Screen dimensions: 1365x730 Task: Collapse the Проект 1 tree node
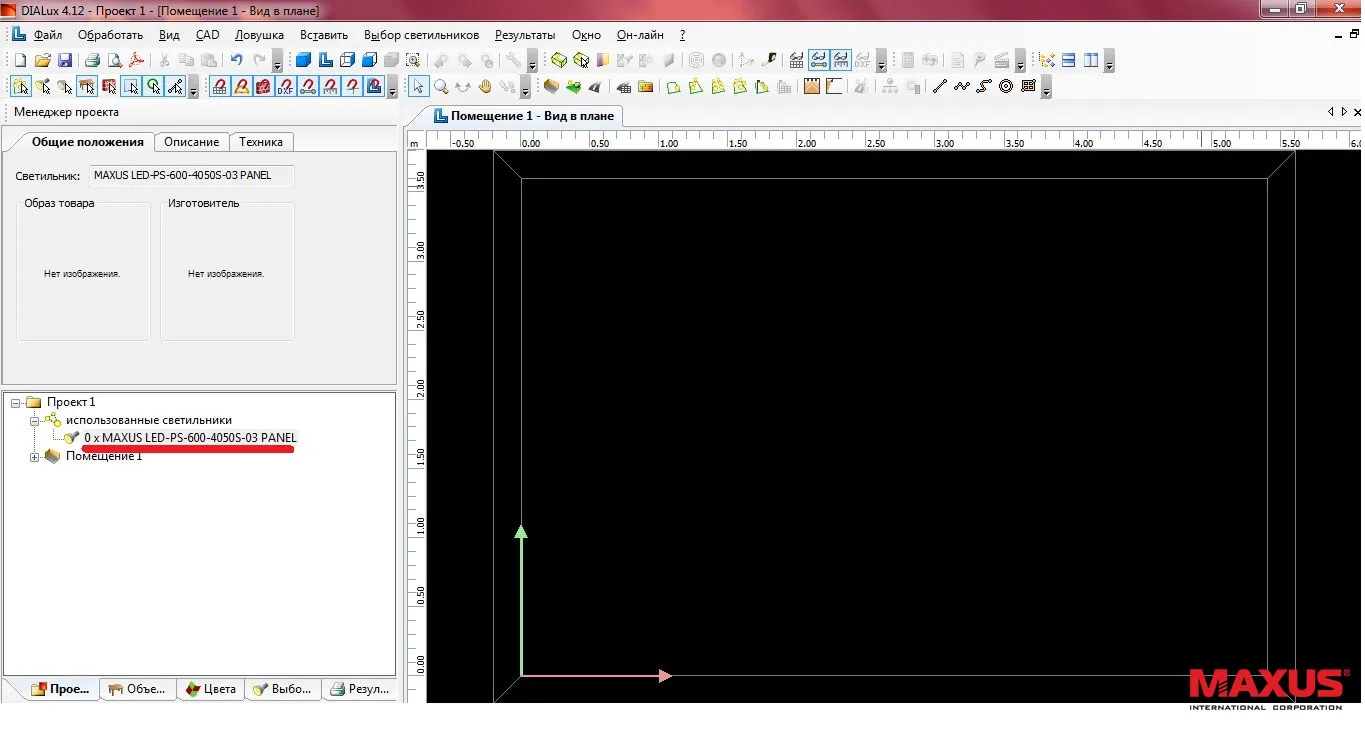pos(15,402)
